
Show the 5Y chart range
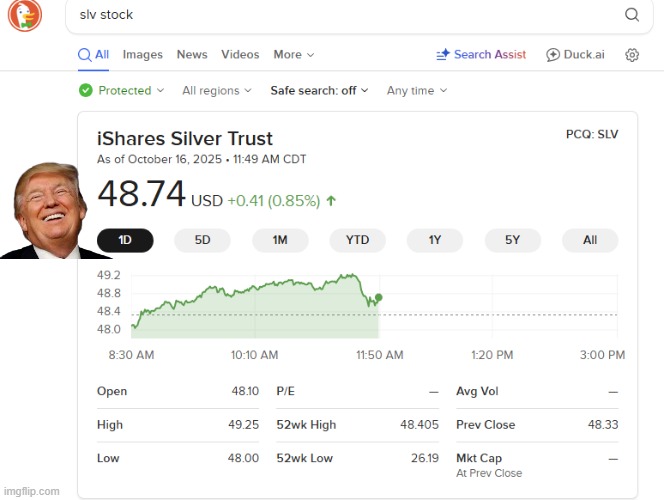(512, 240)
